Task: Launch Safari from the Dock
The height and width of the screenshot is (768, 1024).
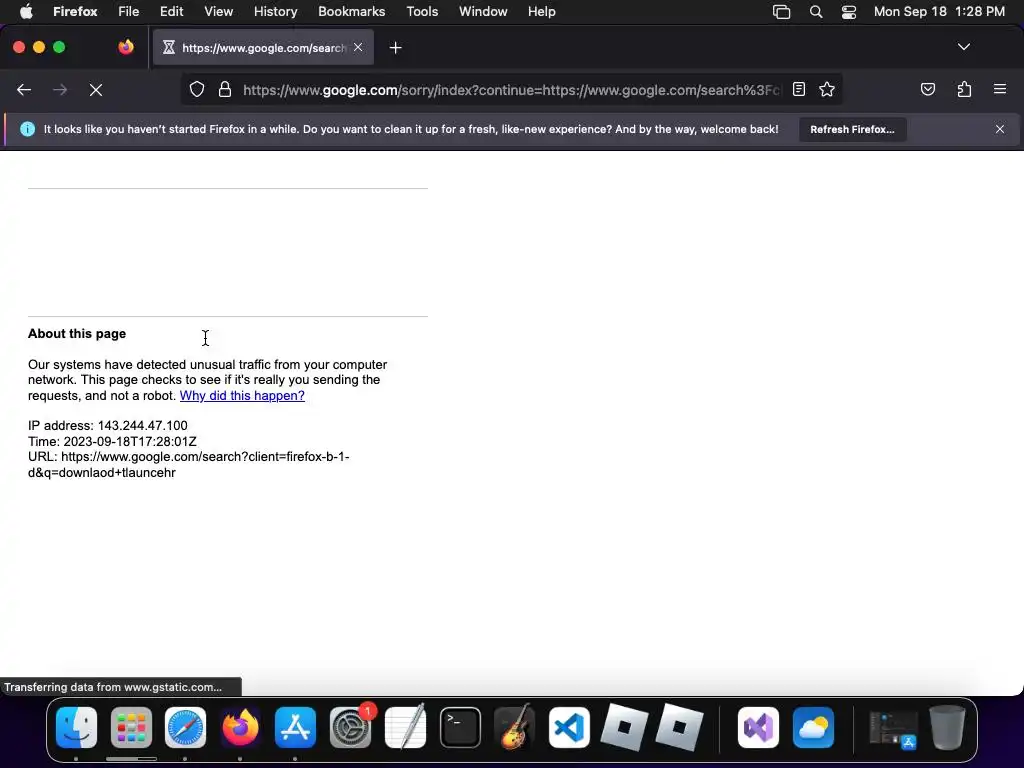Action: (185, 728)
